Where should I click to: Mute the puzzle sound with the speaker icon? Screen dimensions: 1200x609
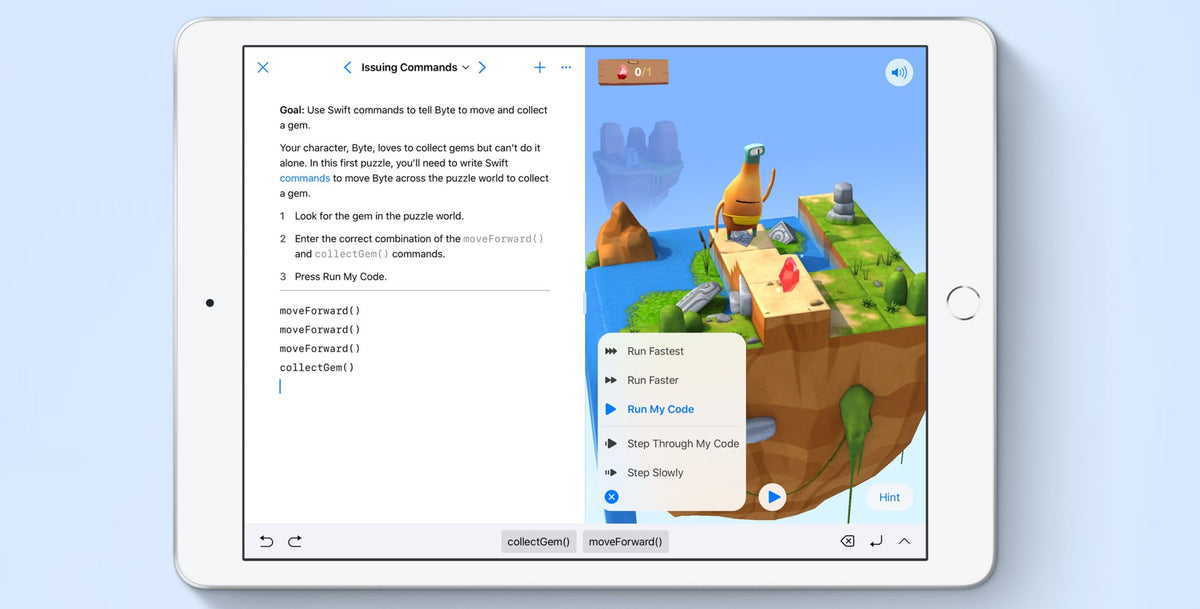898,72
